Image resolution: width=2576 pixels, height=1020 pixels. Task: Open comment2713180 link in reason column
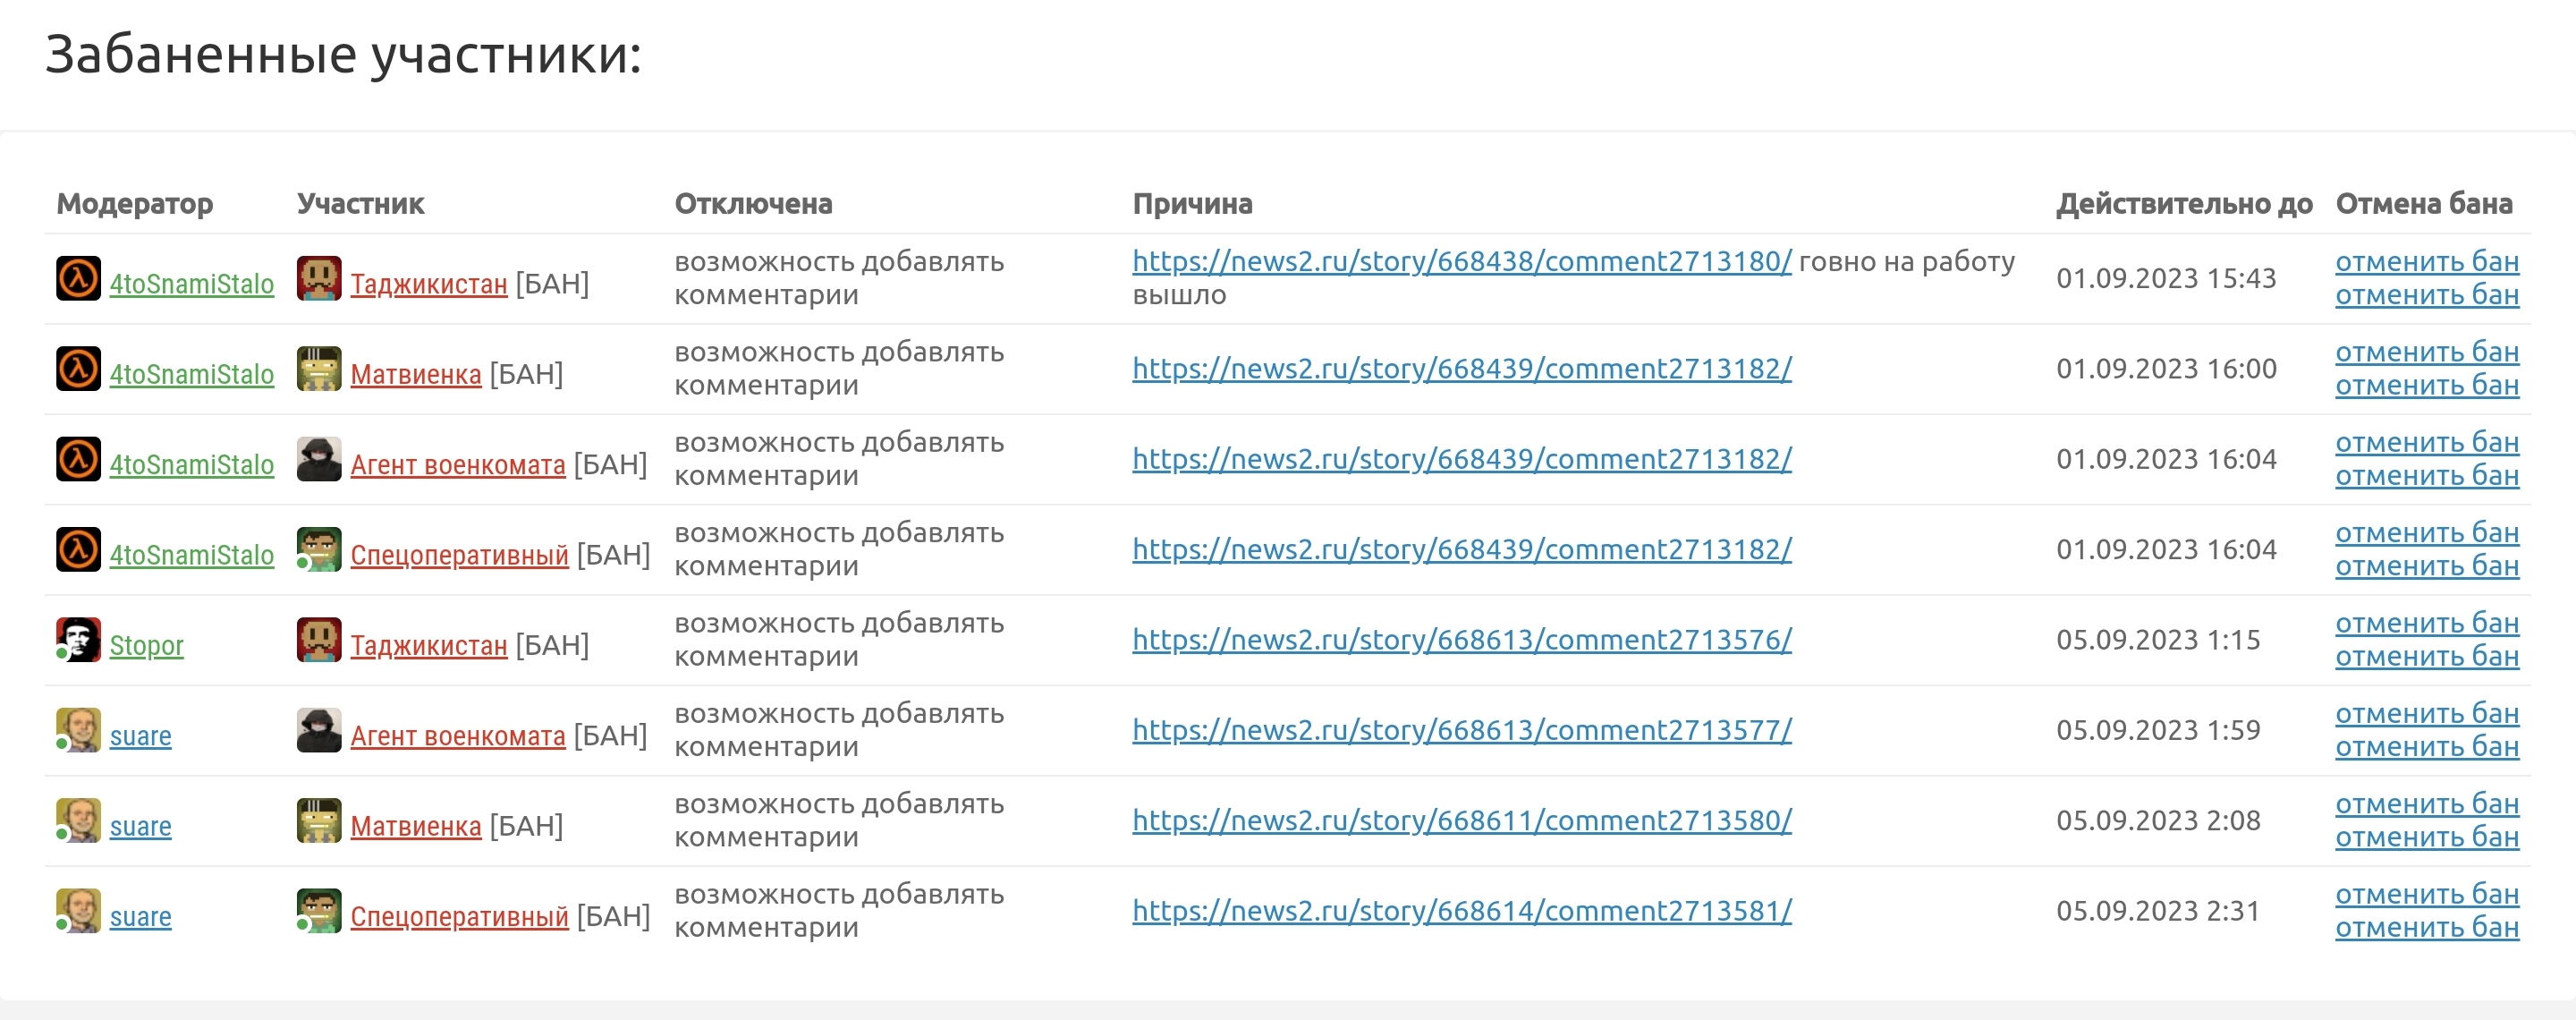(1461, 261)
